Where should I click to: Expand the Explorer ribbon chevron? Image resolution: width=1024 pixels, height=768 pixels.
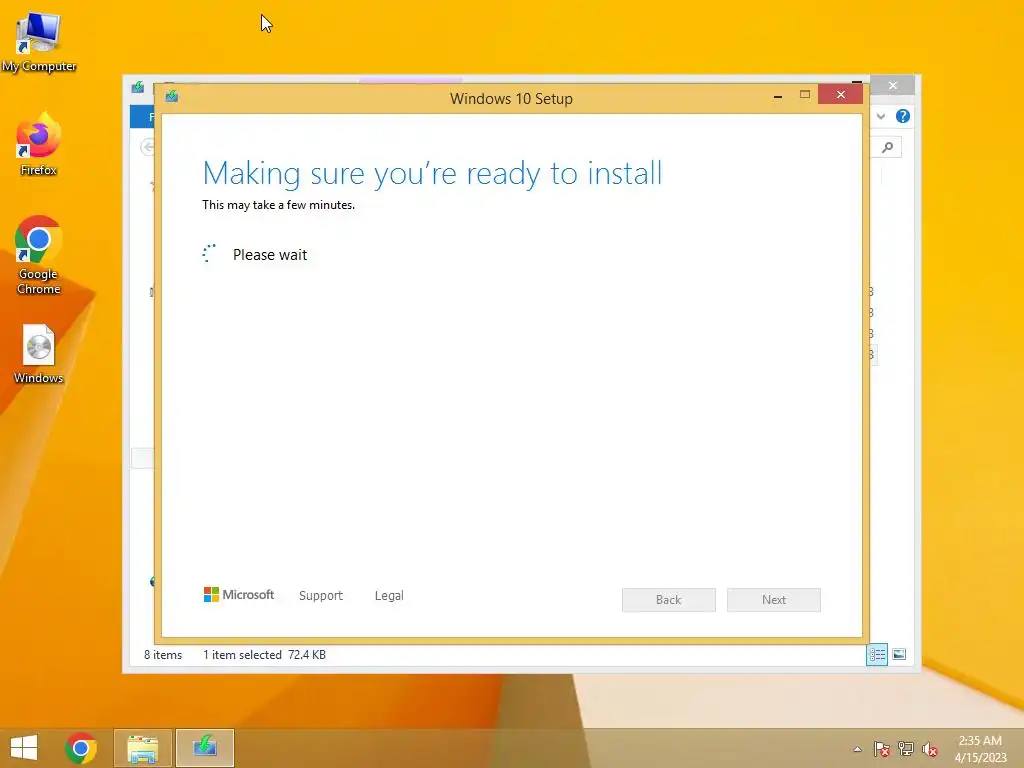(881, 116)
